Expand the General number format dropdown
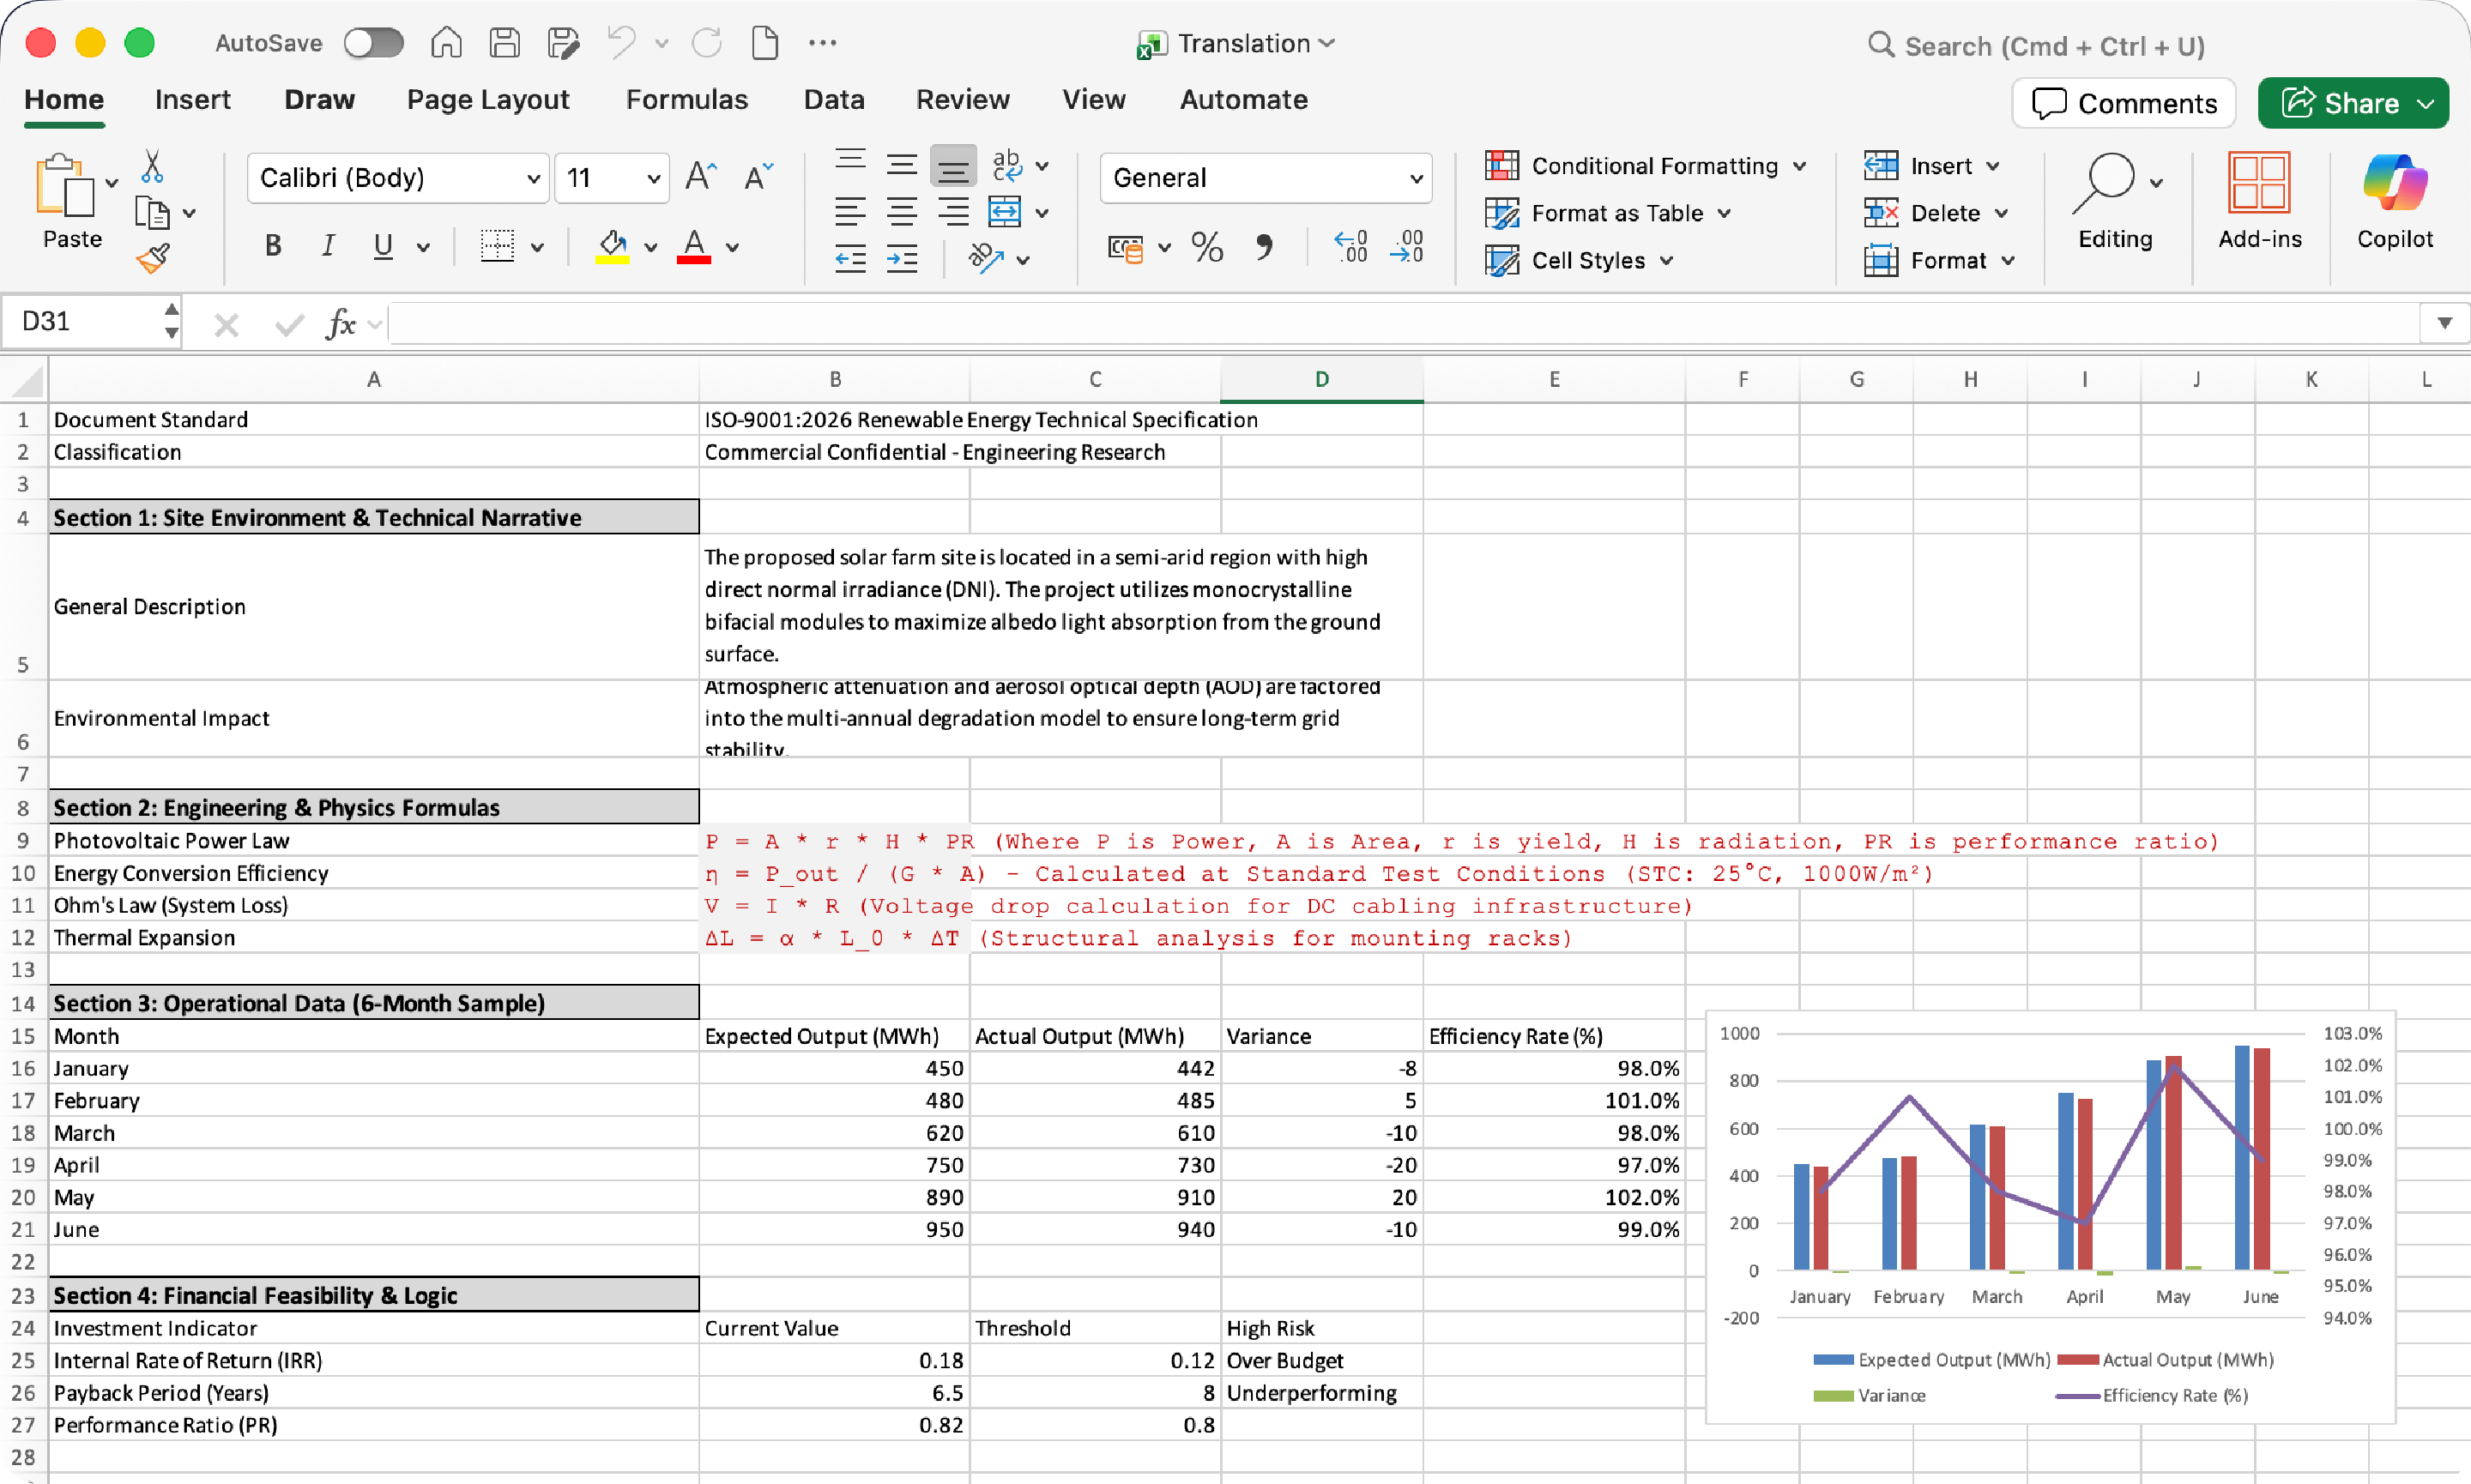 pos(1416,178)
